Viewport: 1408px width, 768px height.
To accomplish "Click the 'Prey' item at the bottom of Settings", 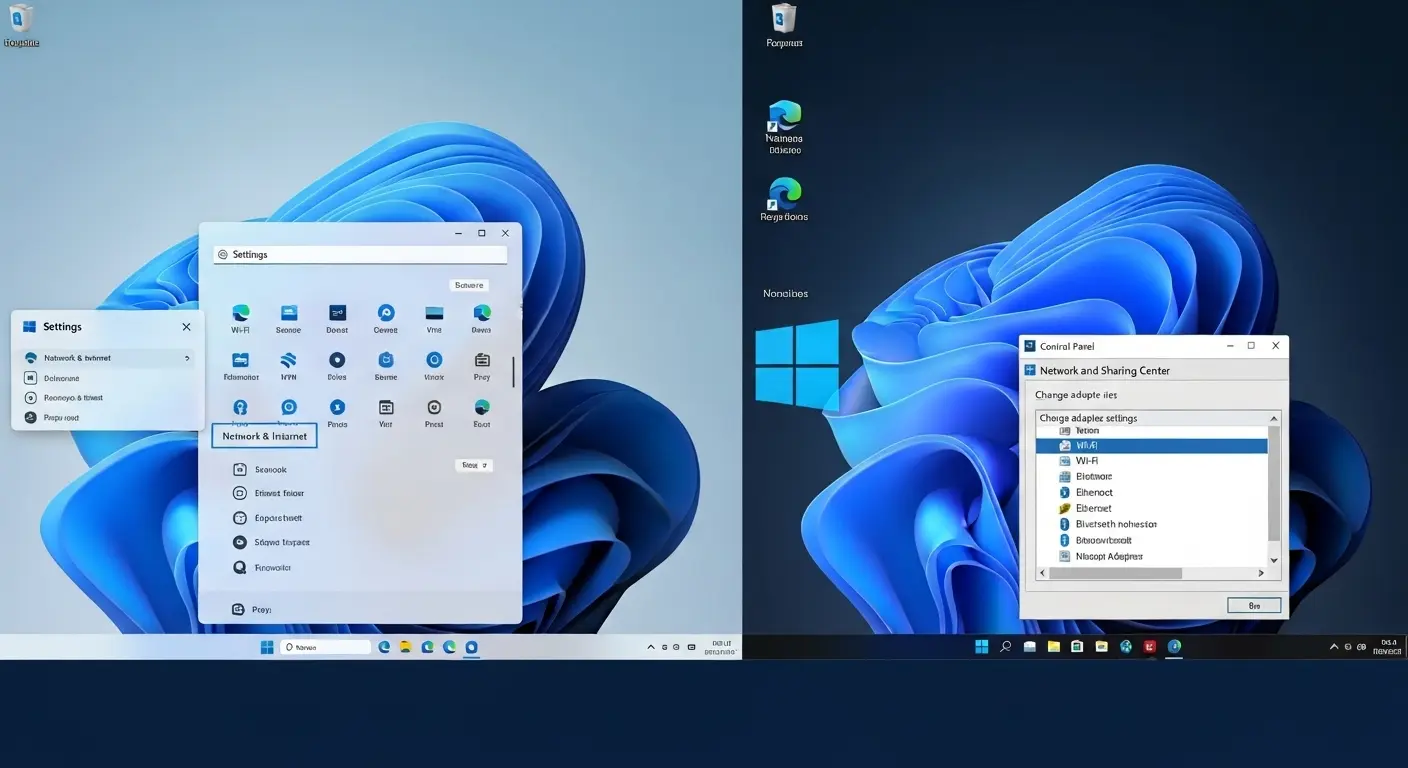I will [252, 609].
